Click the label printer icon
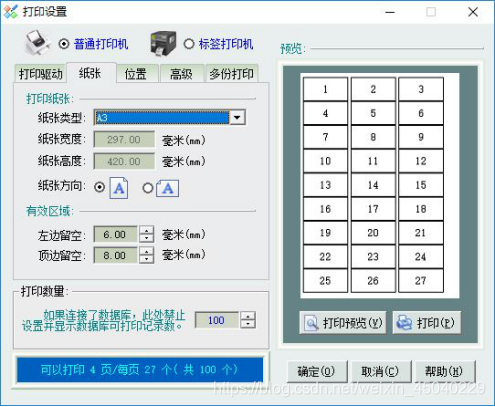Image resolution: width=495 pixels, height=407 pixels. [x=163, y=43]
